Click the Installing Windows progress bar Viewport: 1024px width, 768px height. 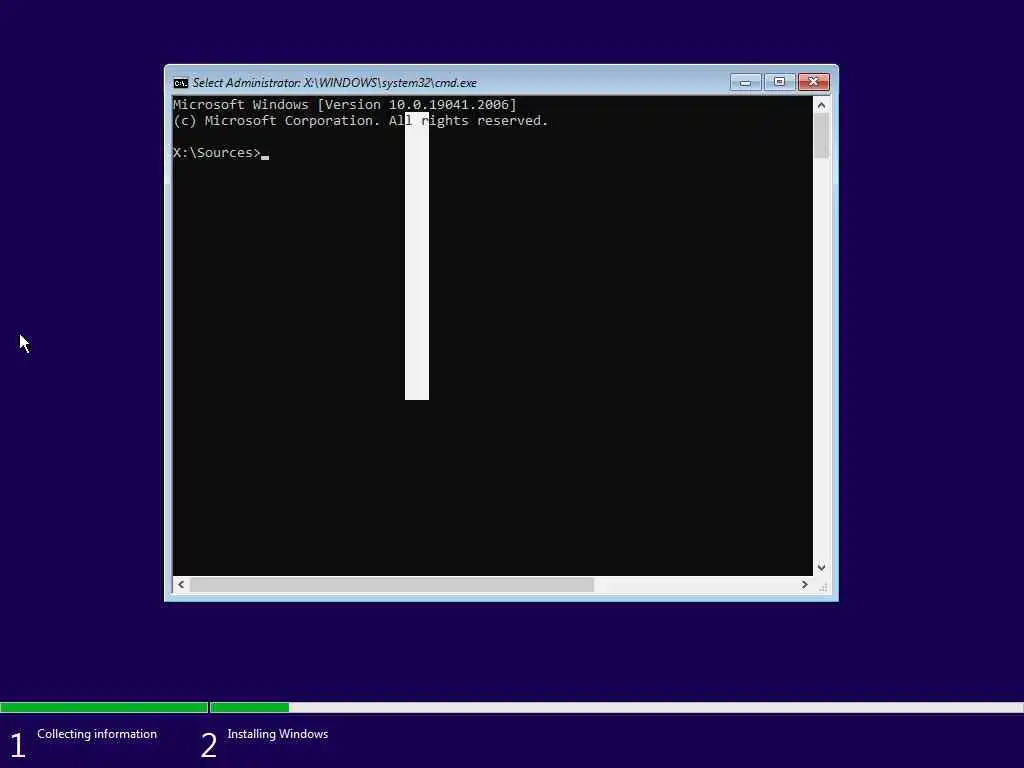616,707
